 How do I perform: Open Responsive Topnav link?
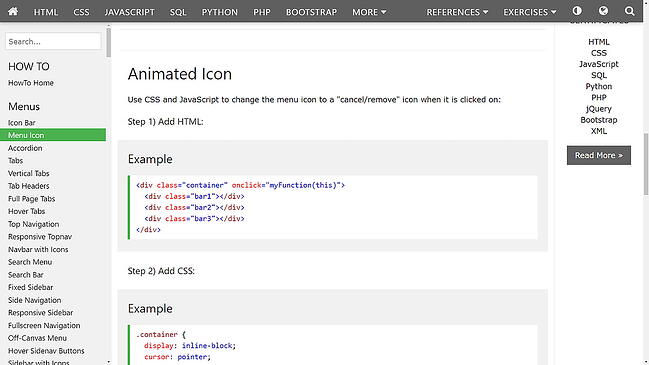[x=40, y=237]
